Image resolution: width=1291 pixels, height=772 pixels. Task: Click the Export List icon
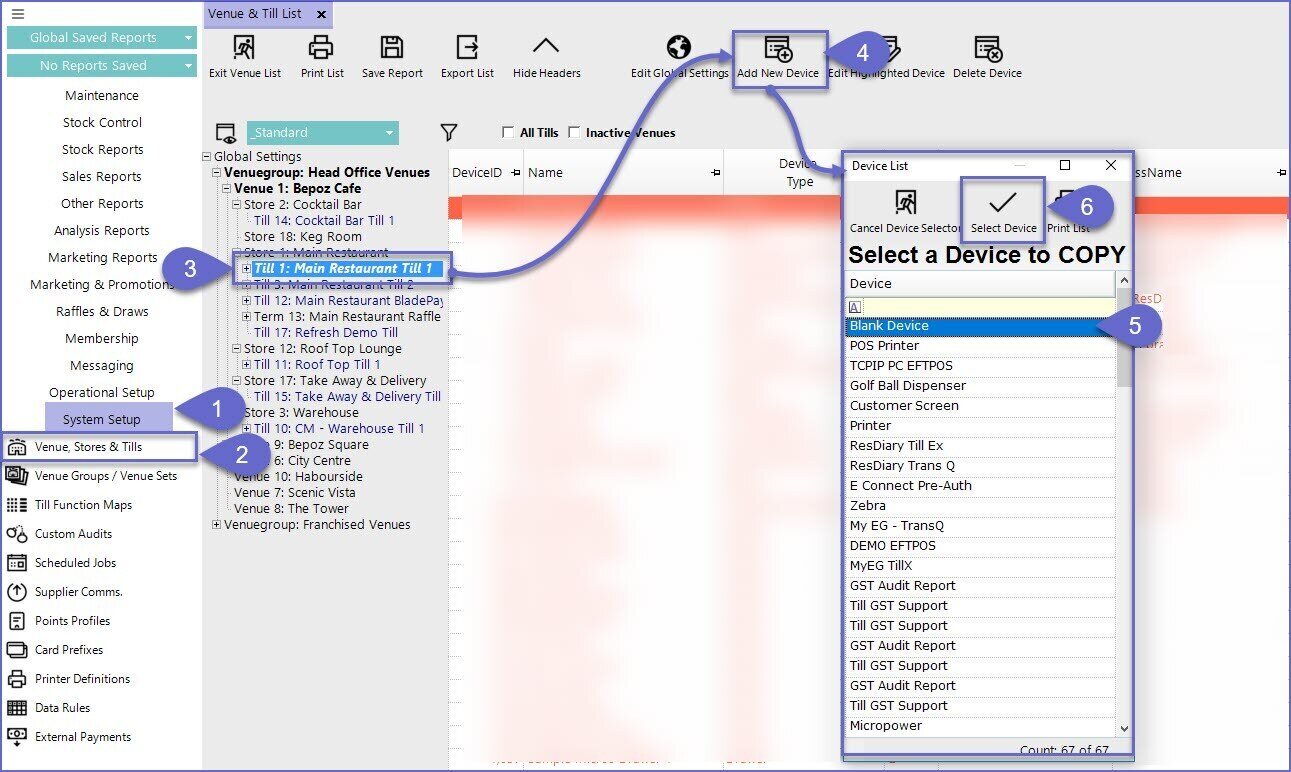point(467,48)
